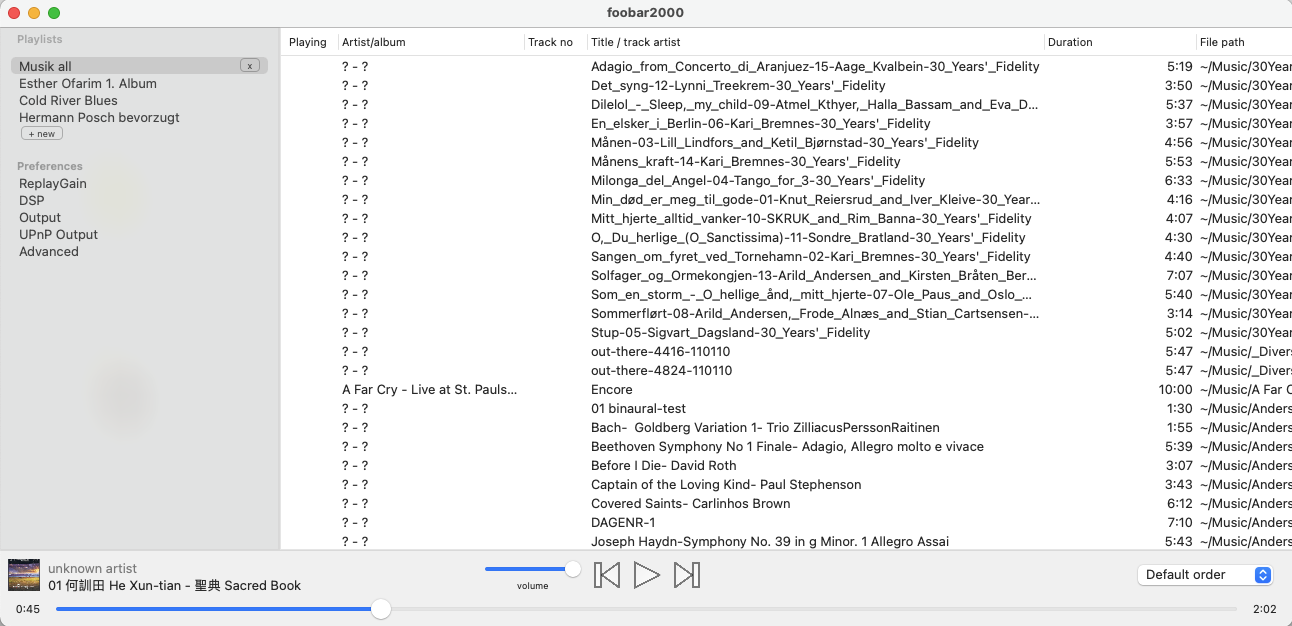1292x626 pixels.
Task: Open the Advanced preferences
Action: (x=48, y=251)
